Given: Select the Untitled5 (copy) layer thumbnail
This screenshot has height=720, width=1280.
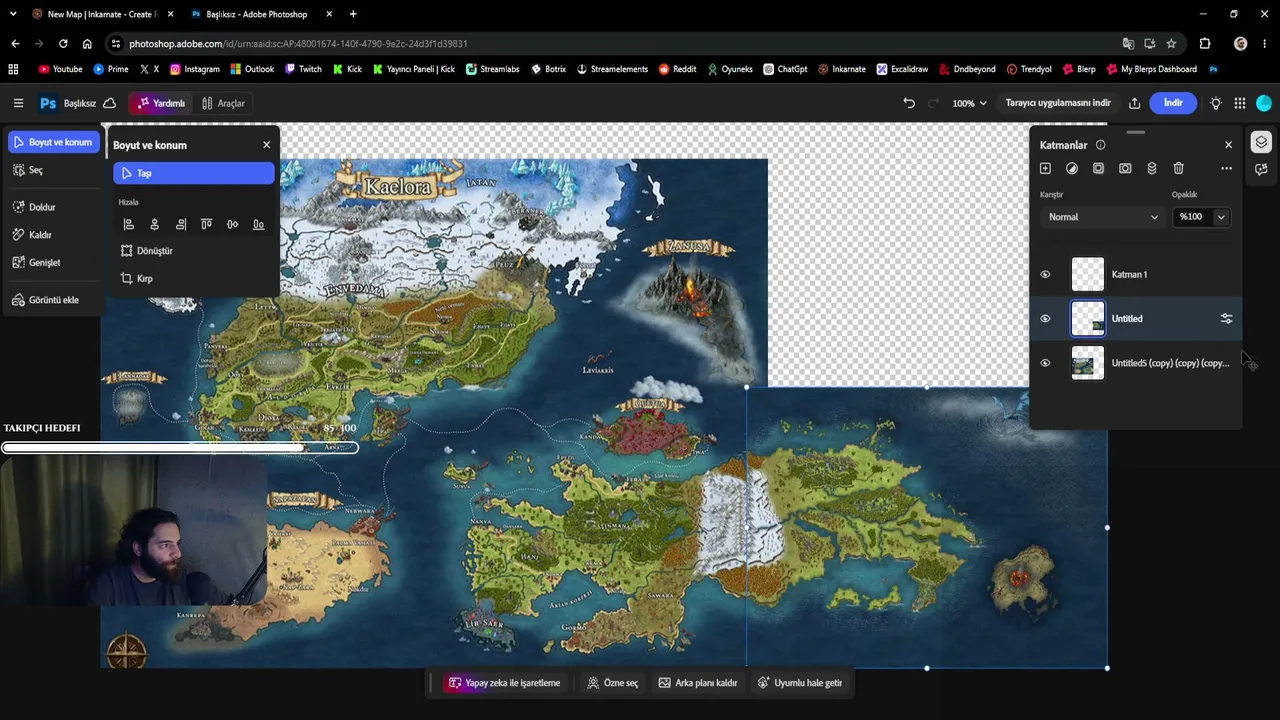Looking at the screenshot, I should click(x=1088, y=363).
